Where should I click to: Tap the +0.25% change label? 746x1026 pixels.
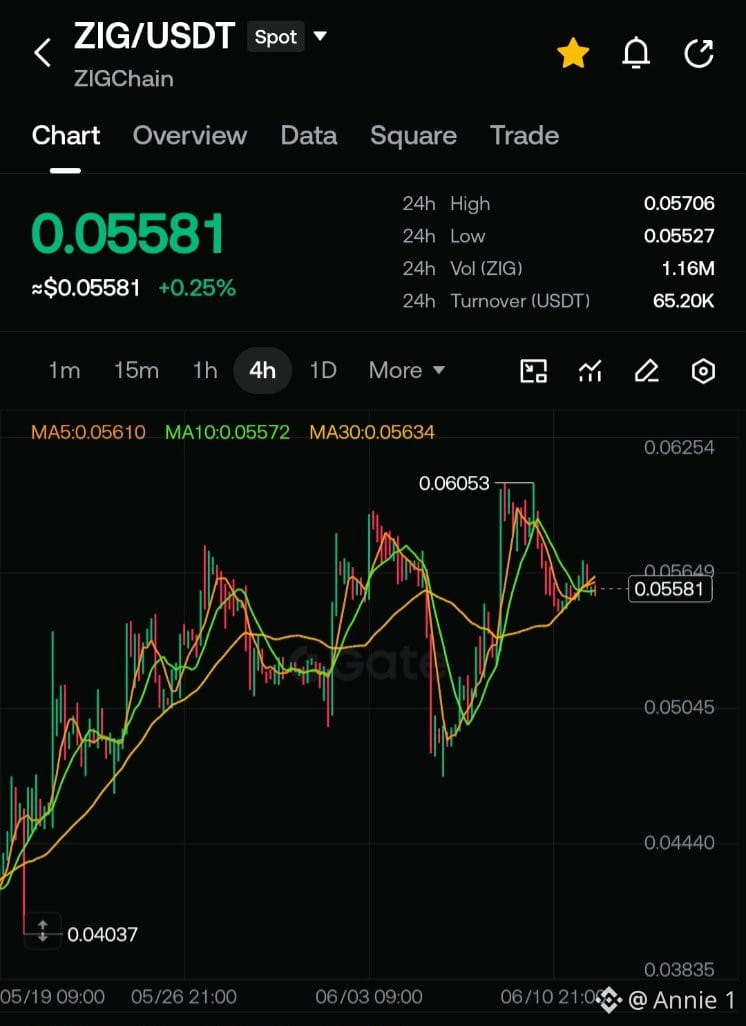tap(197, 288)
